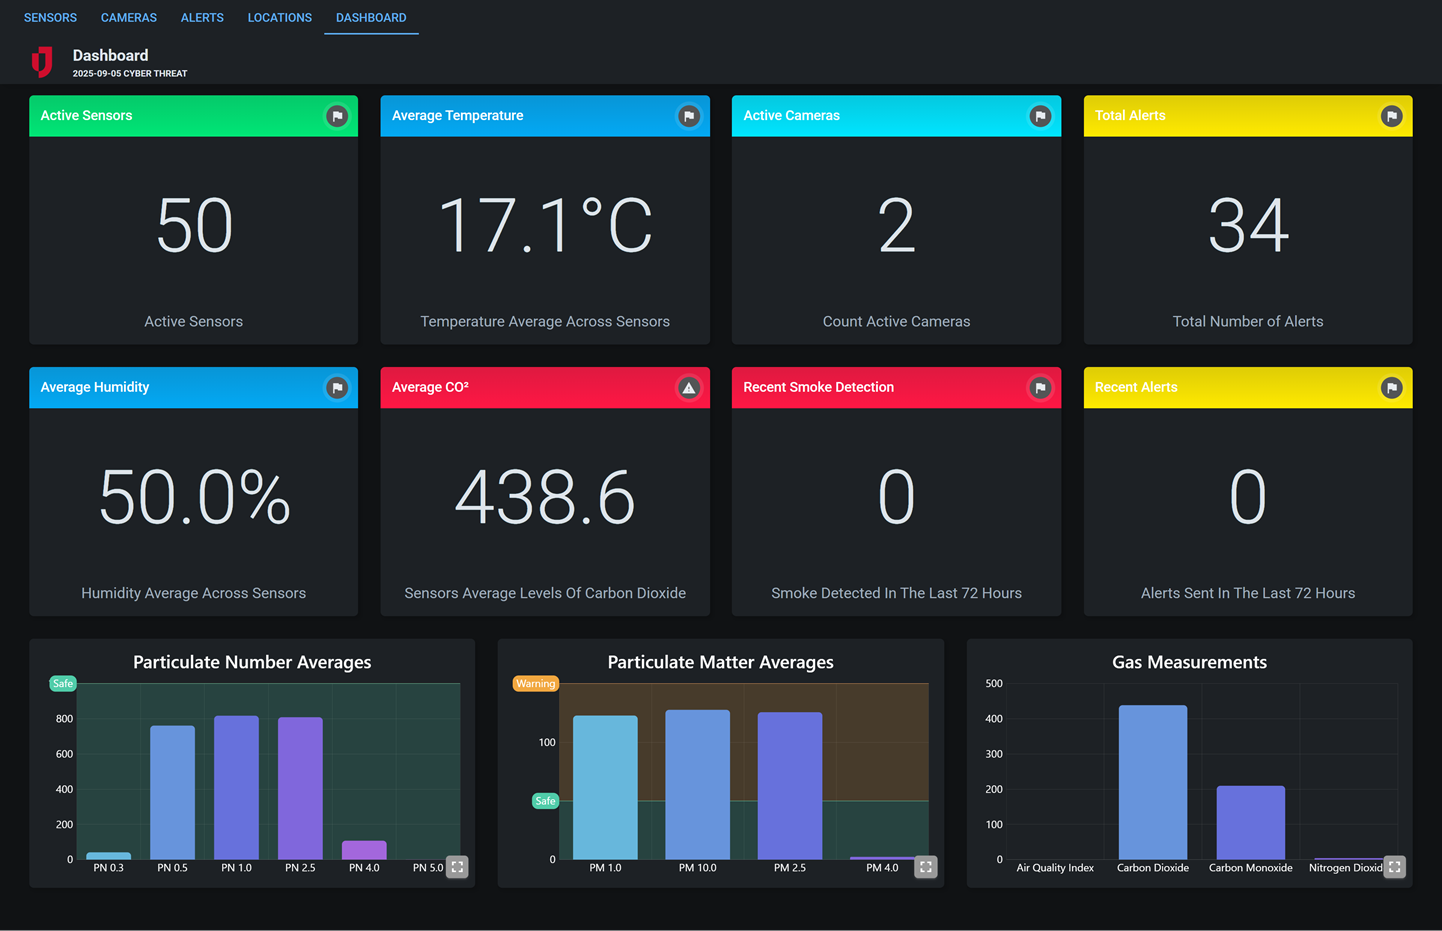Click the flag icon on Total Alerts card
The image size is (1442, 931).
click(x=1392, y=116)
